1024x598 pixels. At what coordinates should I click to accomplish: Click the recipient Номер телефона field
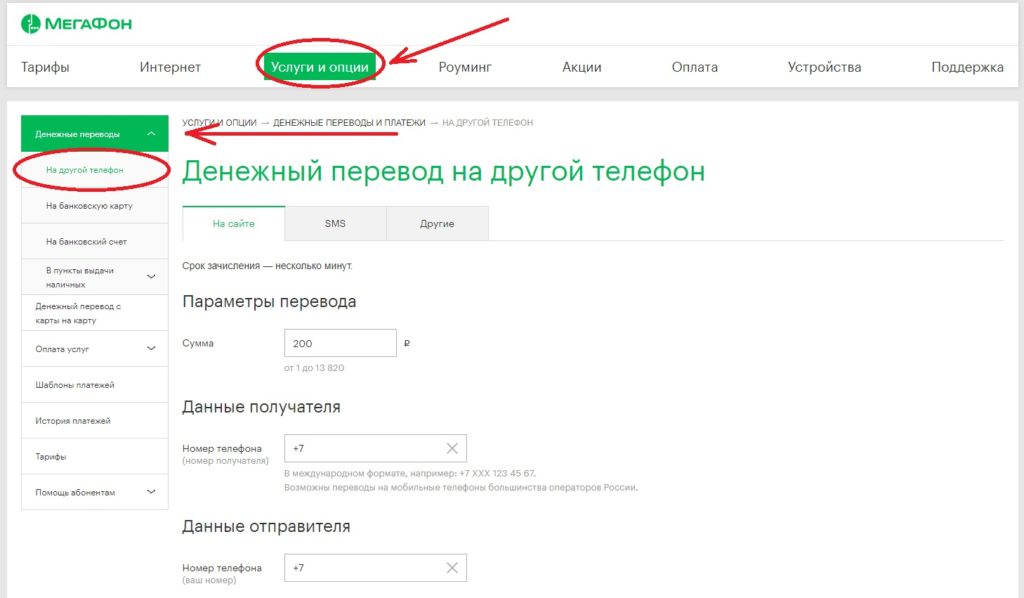(x=360, y=447)
